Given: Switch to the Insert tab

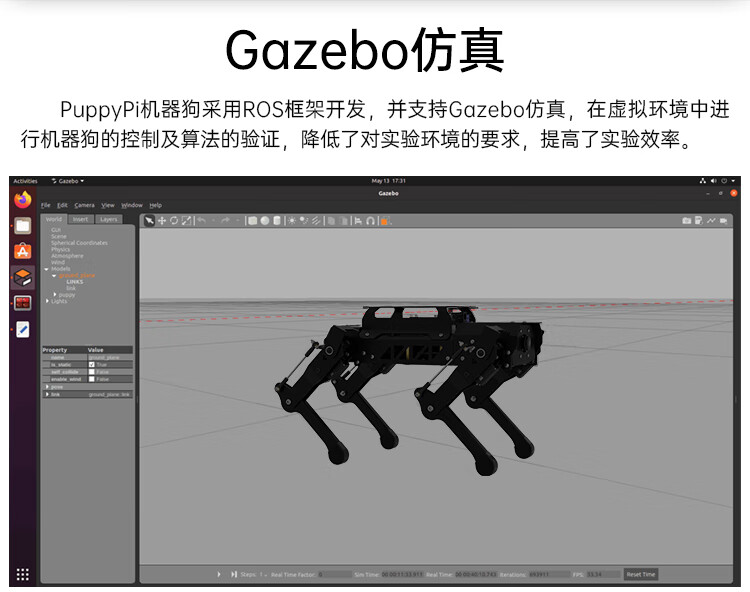Looking at the screenshot, I should coord(80,219).
